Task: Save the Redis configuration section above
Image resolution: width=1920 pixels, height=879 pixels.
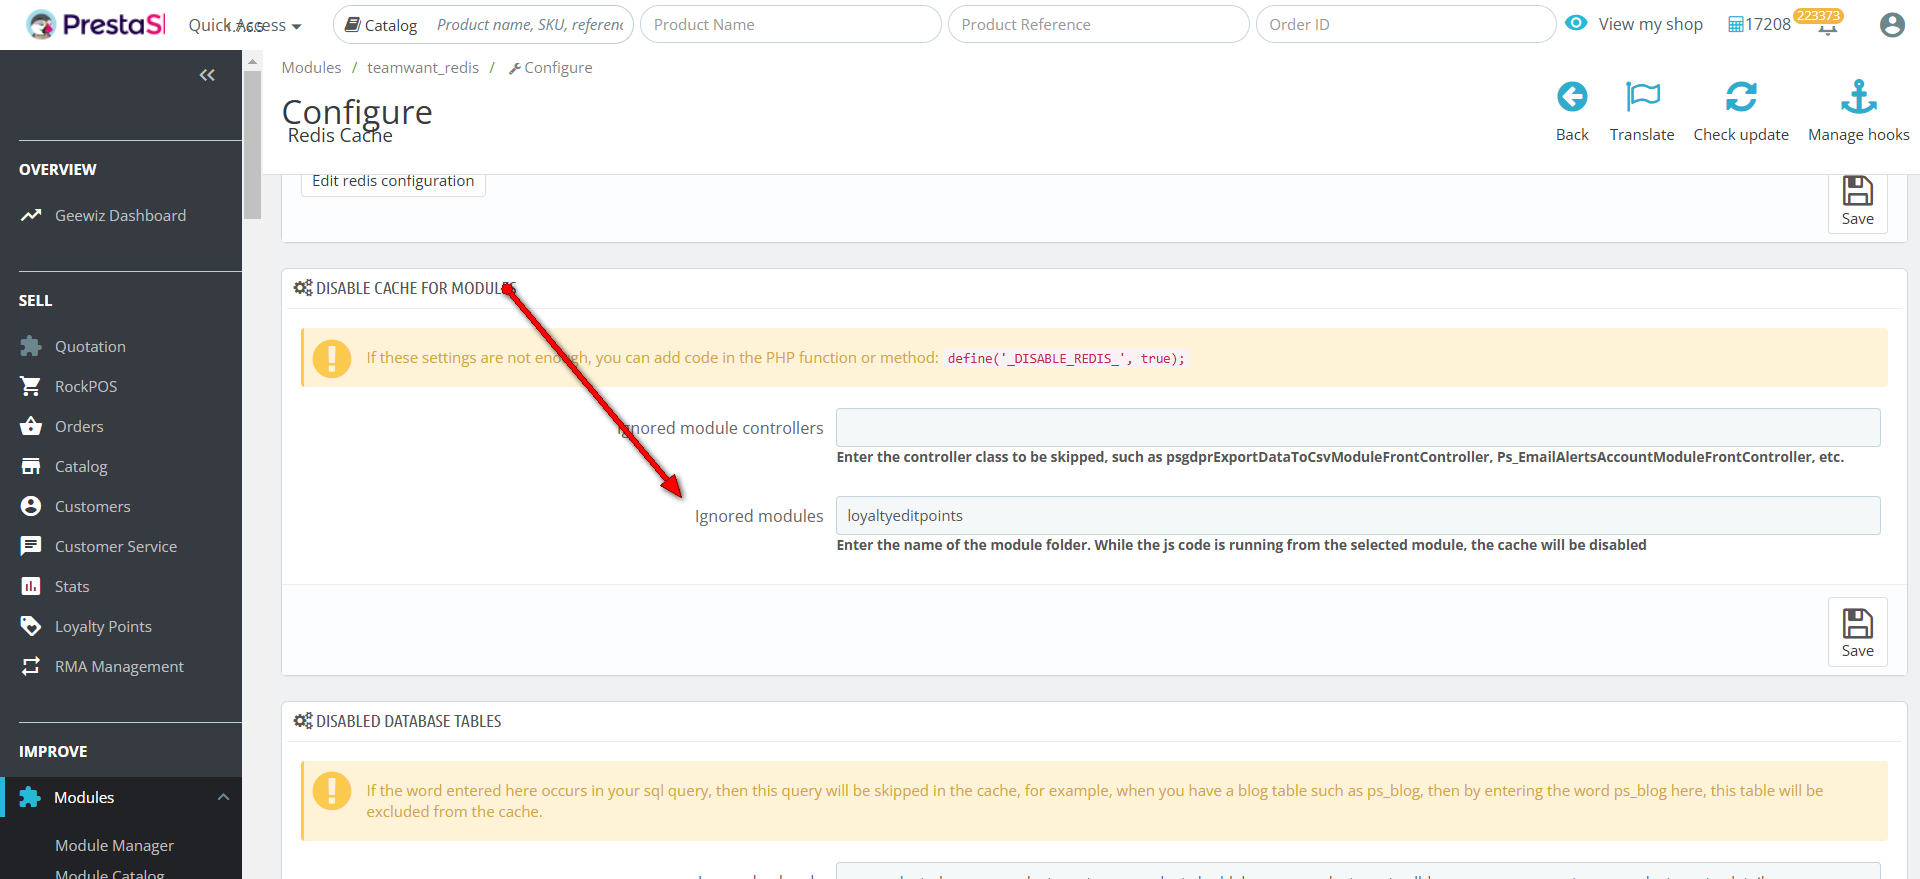Action: pyautogui.click(x=1858, y=203)
